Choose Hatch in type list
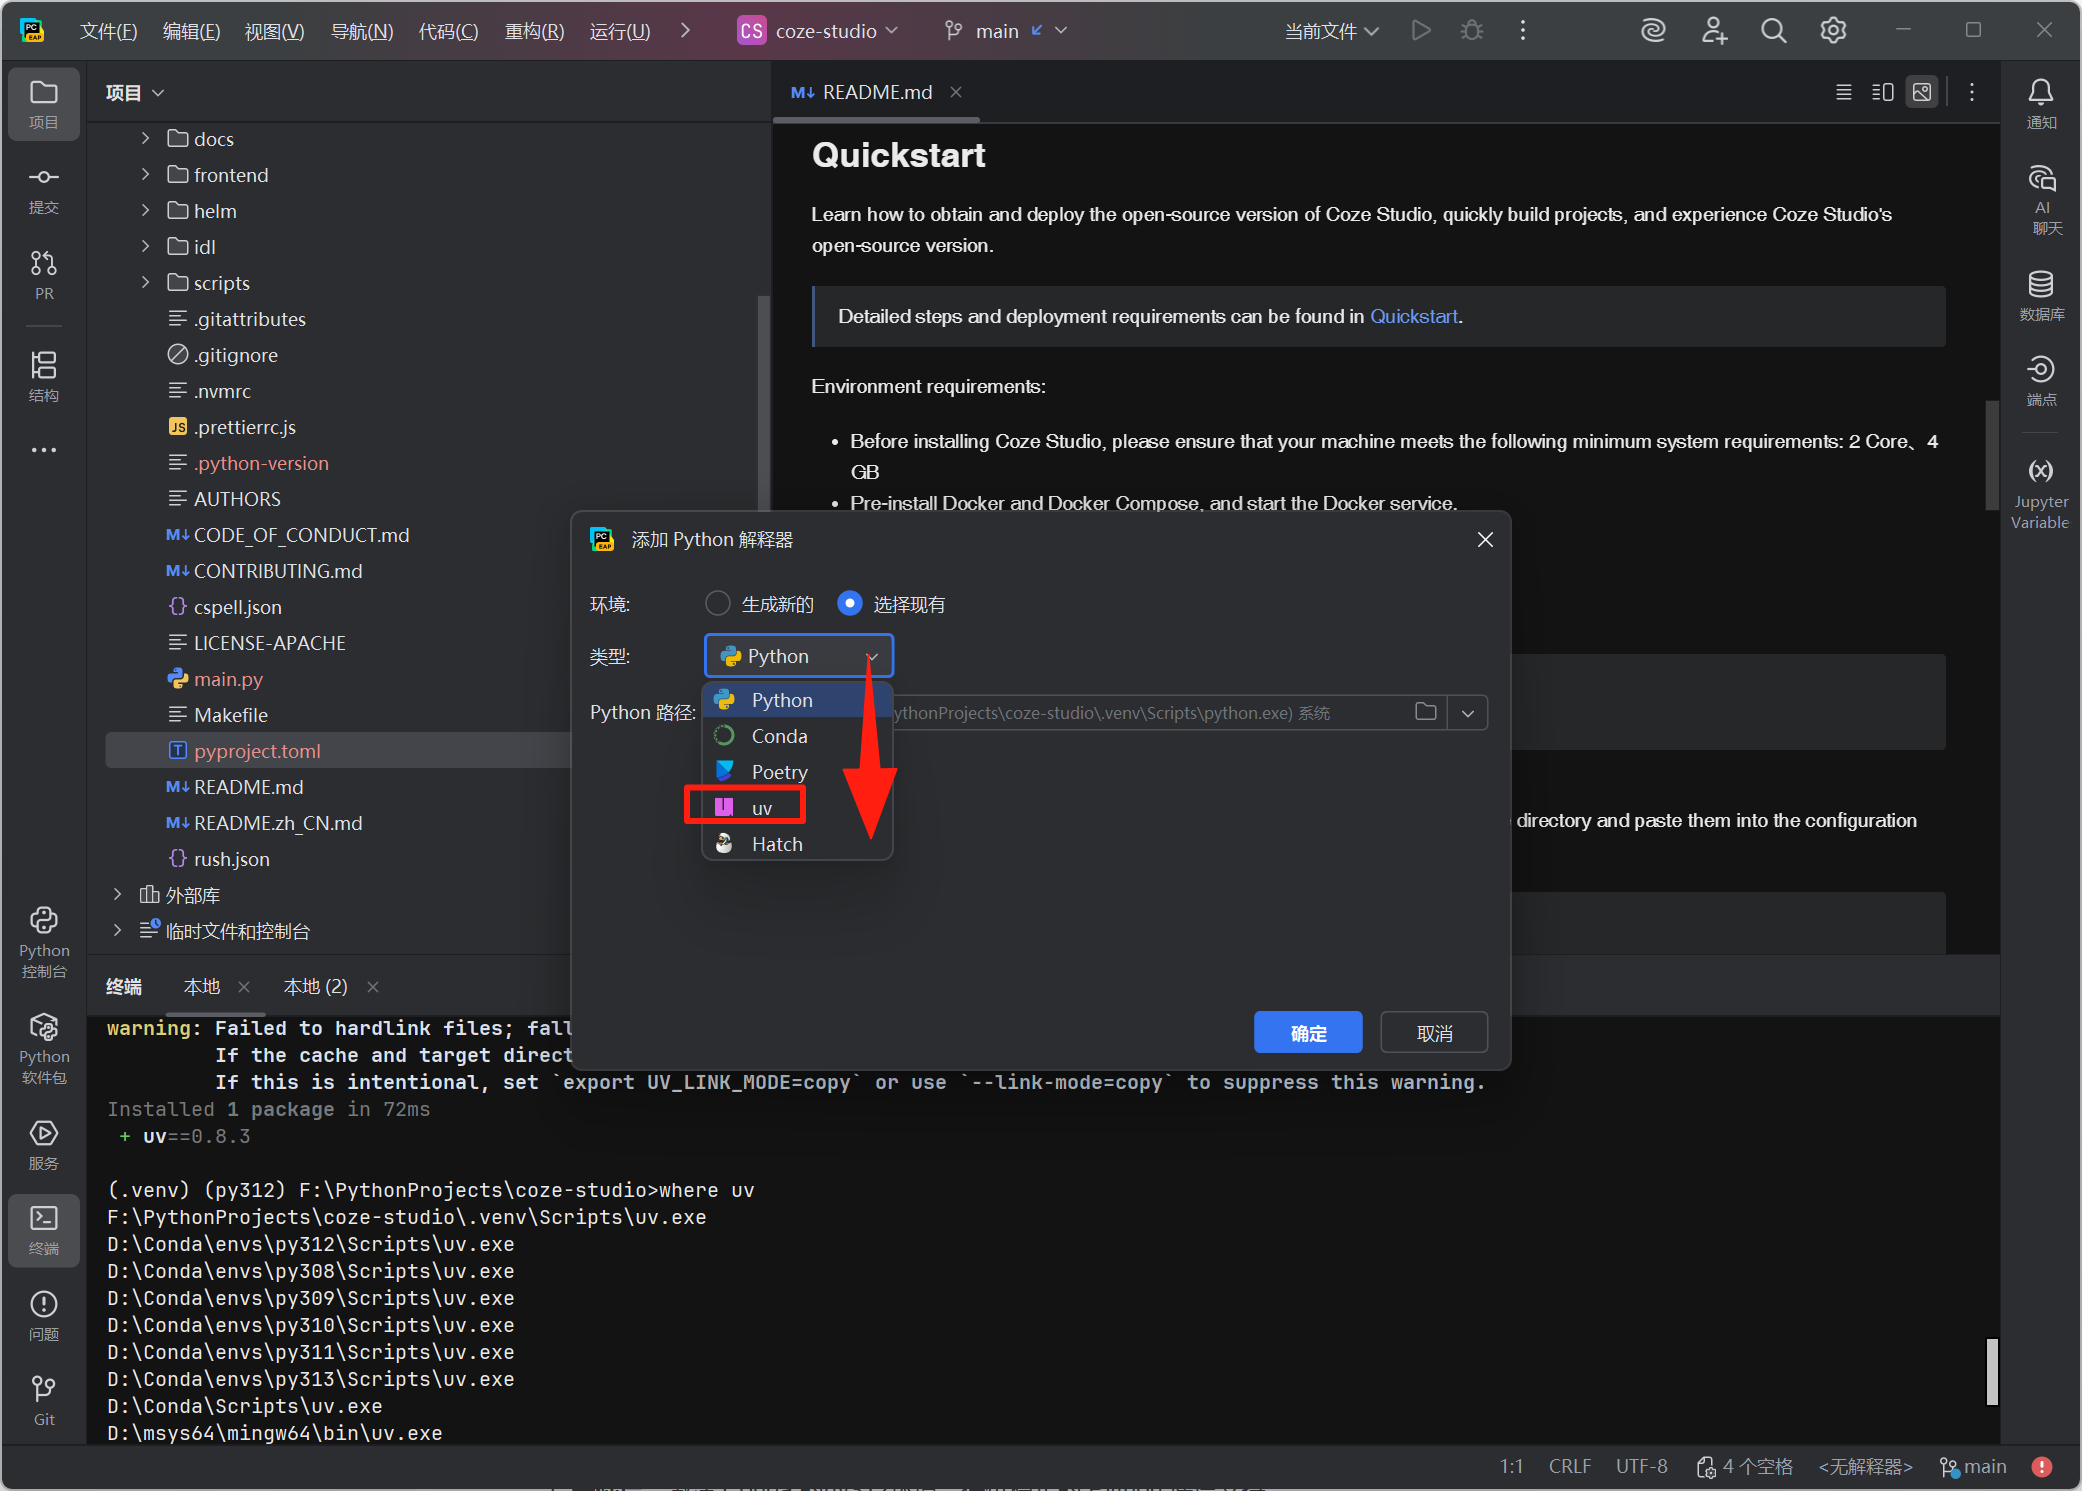Viewport: 2082px width, 1491px height. point(797,844)
